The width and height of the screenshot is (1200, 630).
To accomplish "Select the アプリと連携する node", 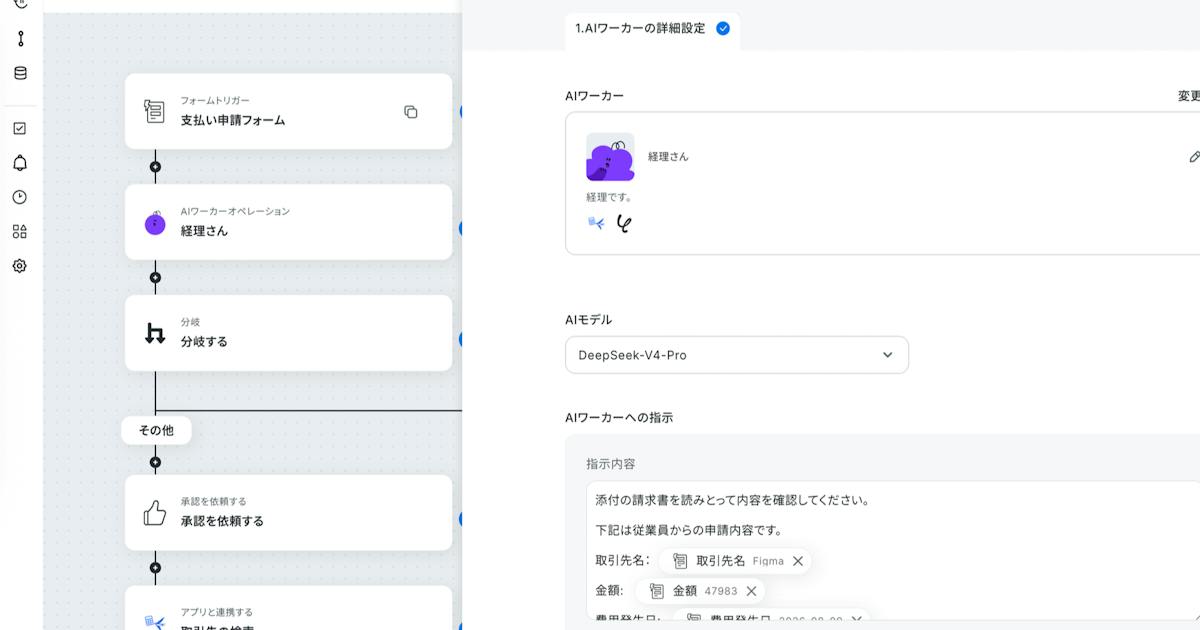I will click(x=288, y=608).
